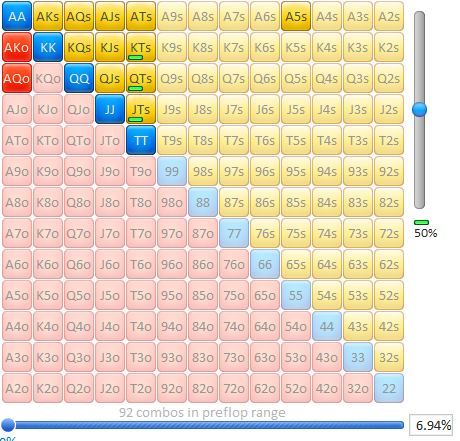This screenshot has height=441, width=460.
Task: Select the green 50% weight indicator
Action: coord(421,222)
